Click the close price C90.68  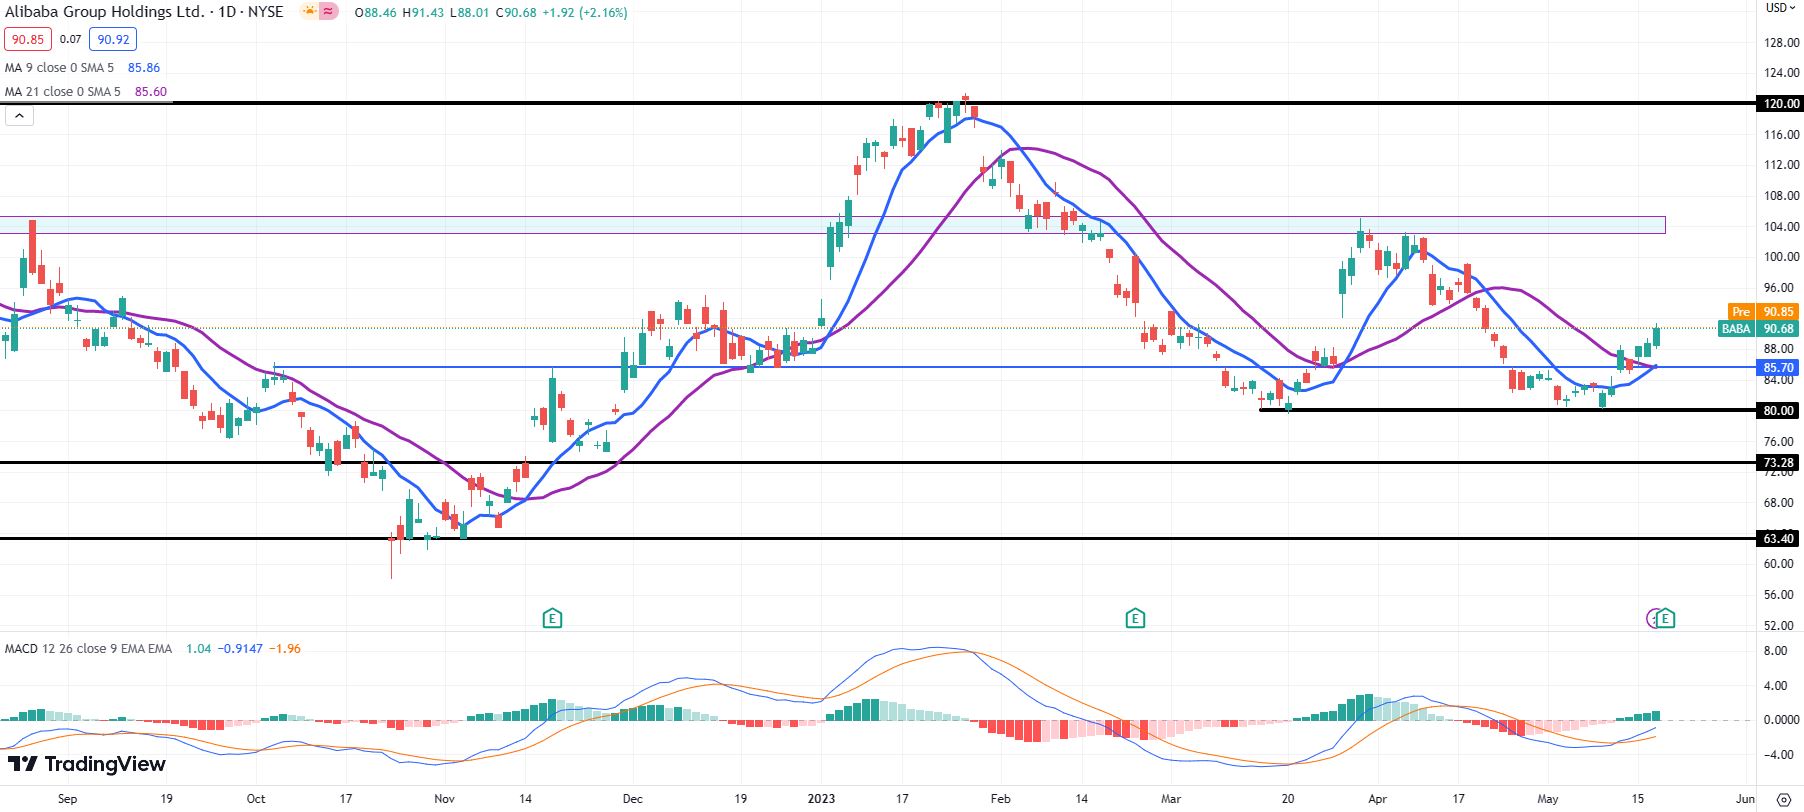pyautogui.click(x=516, y=13)
